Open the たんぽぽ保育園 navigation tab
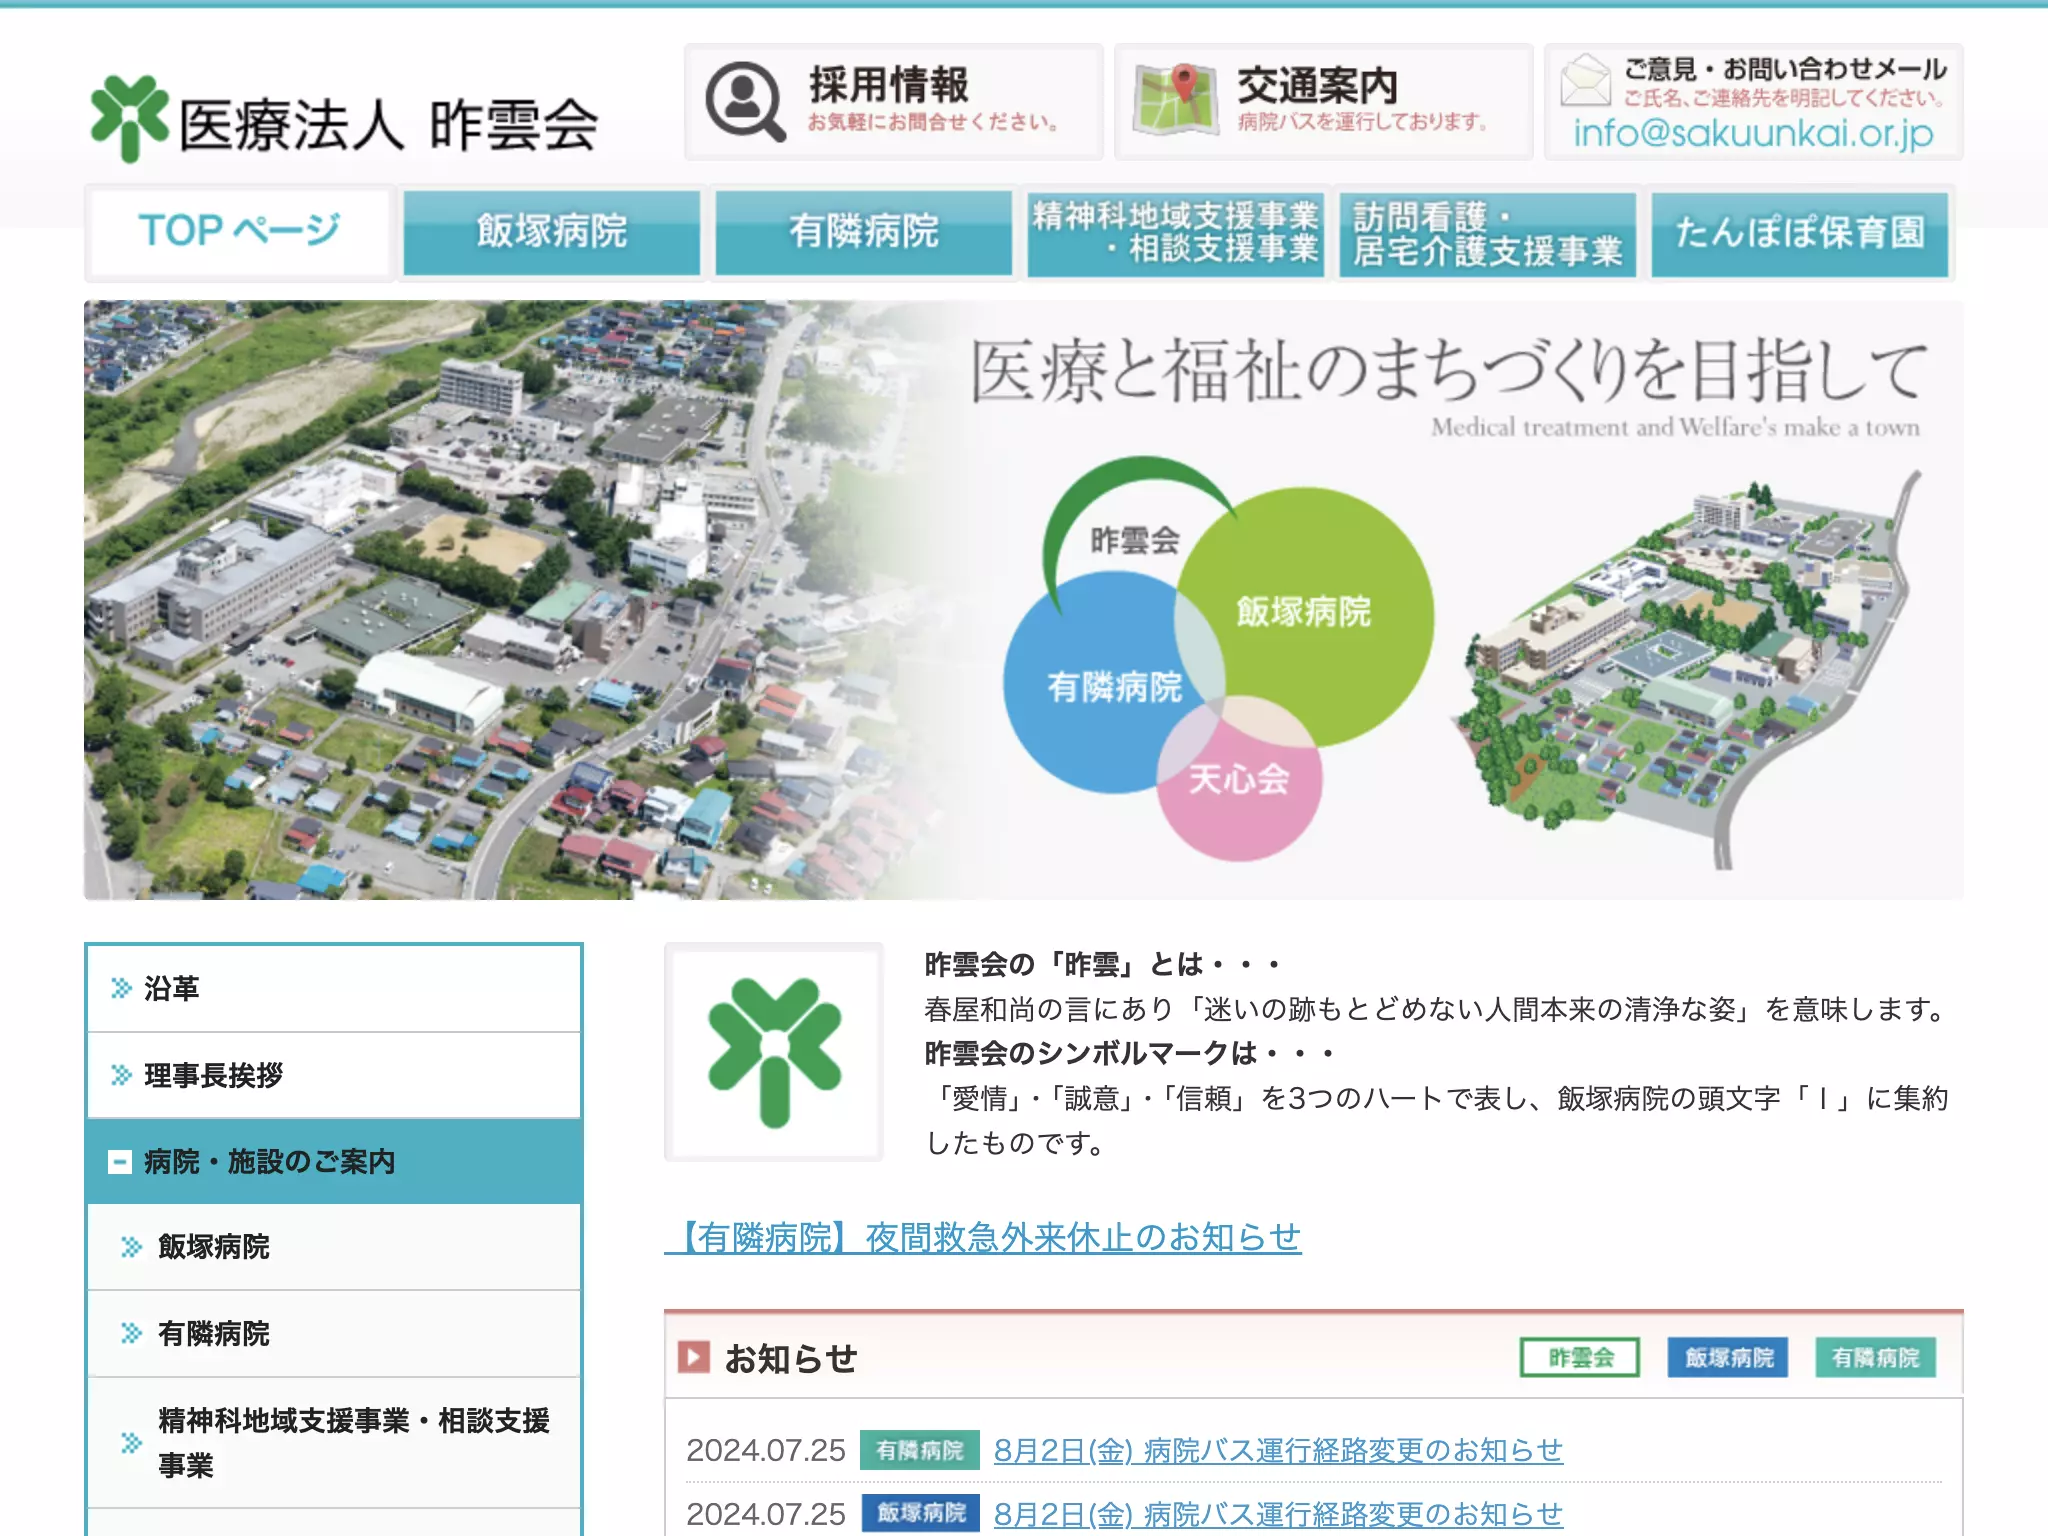This screenshot has width=2048, height=1536. tap(1800, 232)
